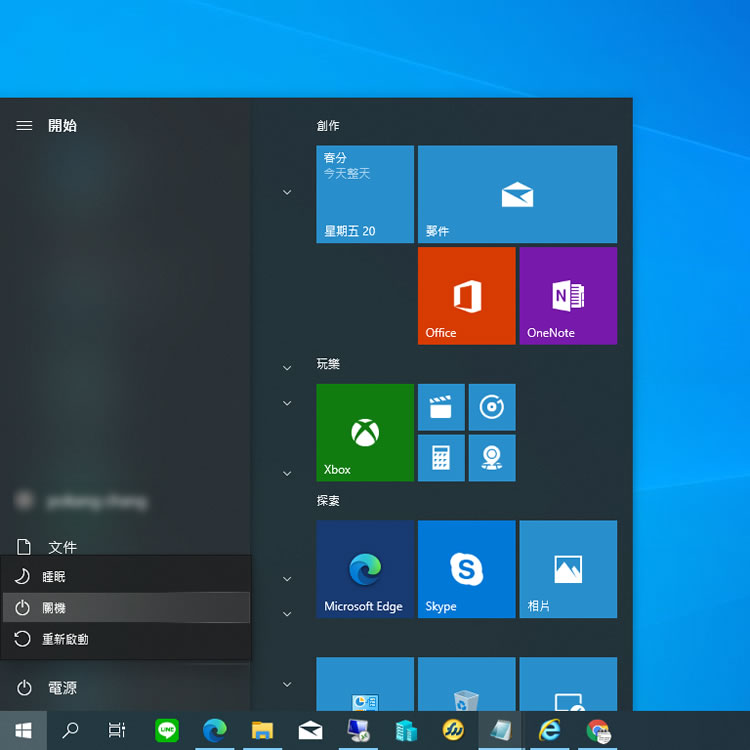Open LINE from the taskbar
The image size is (750, 750).
(x=167, y=730)
